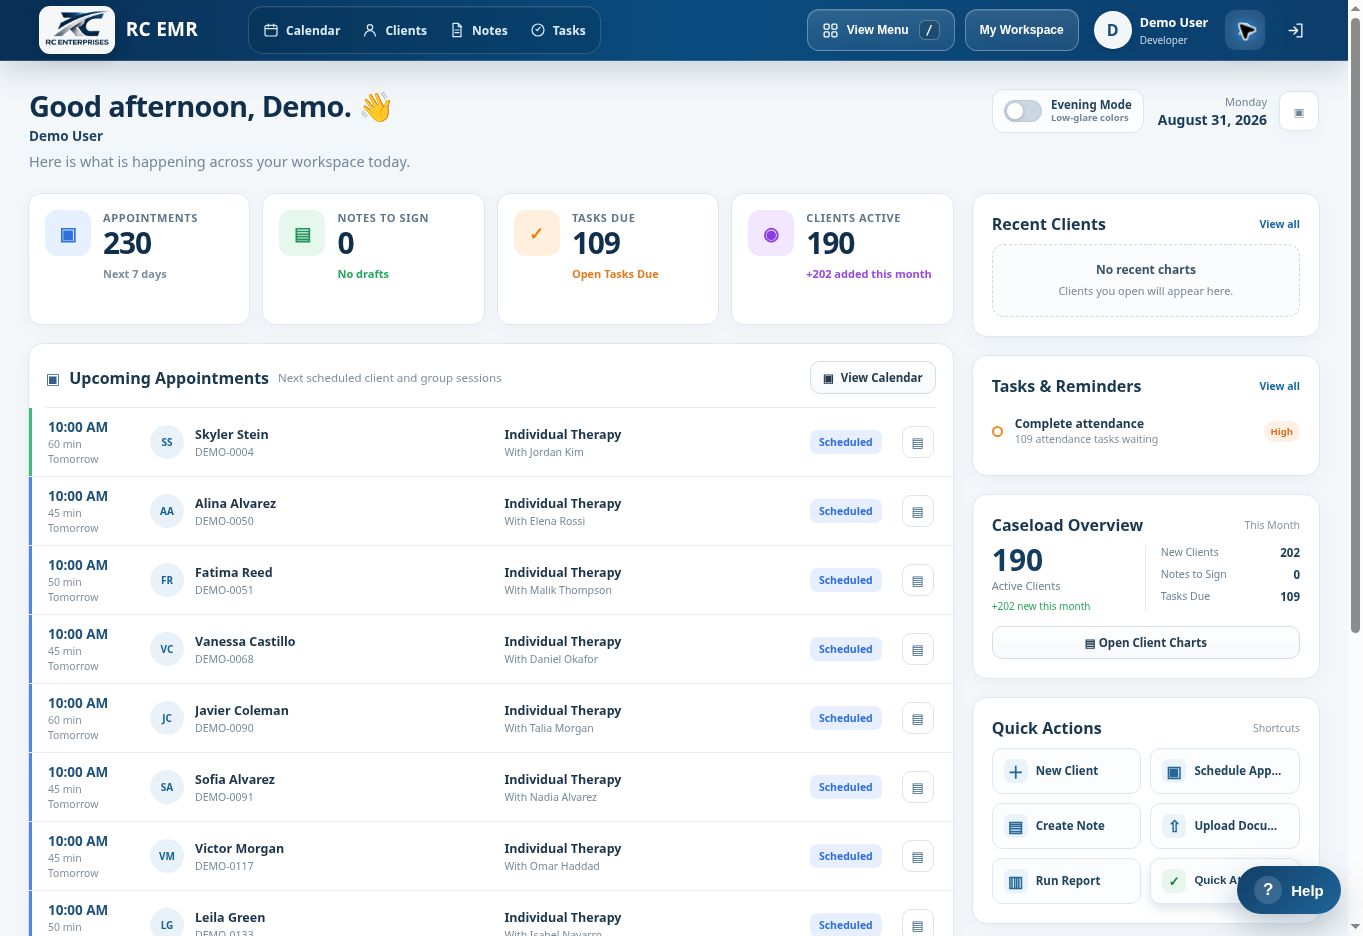This screenshot has width=1363, height=936.
Task: Click Scheduled badge for Skyler Stein
Action: [x=845, y=442]
